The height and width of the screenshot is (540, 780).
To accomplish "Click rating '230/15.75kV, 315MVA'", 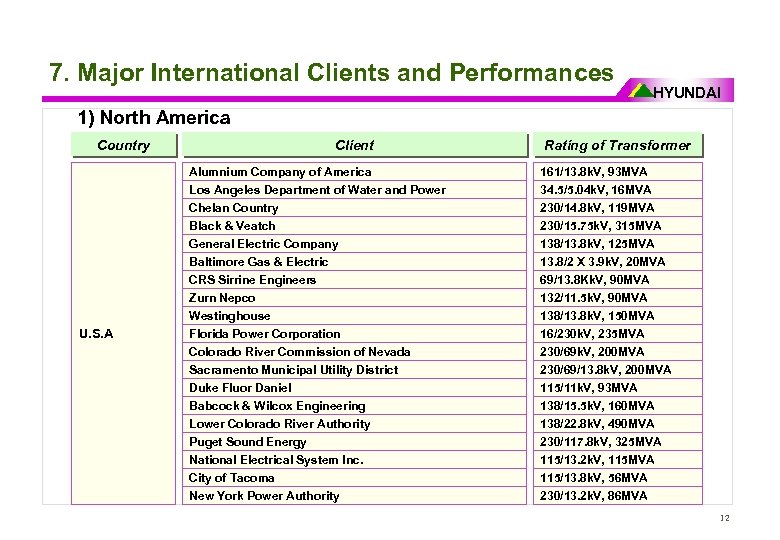I will pos(618,225).
